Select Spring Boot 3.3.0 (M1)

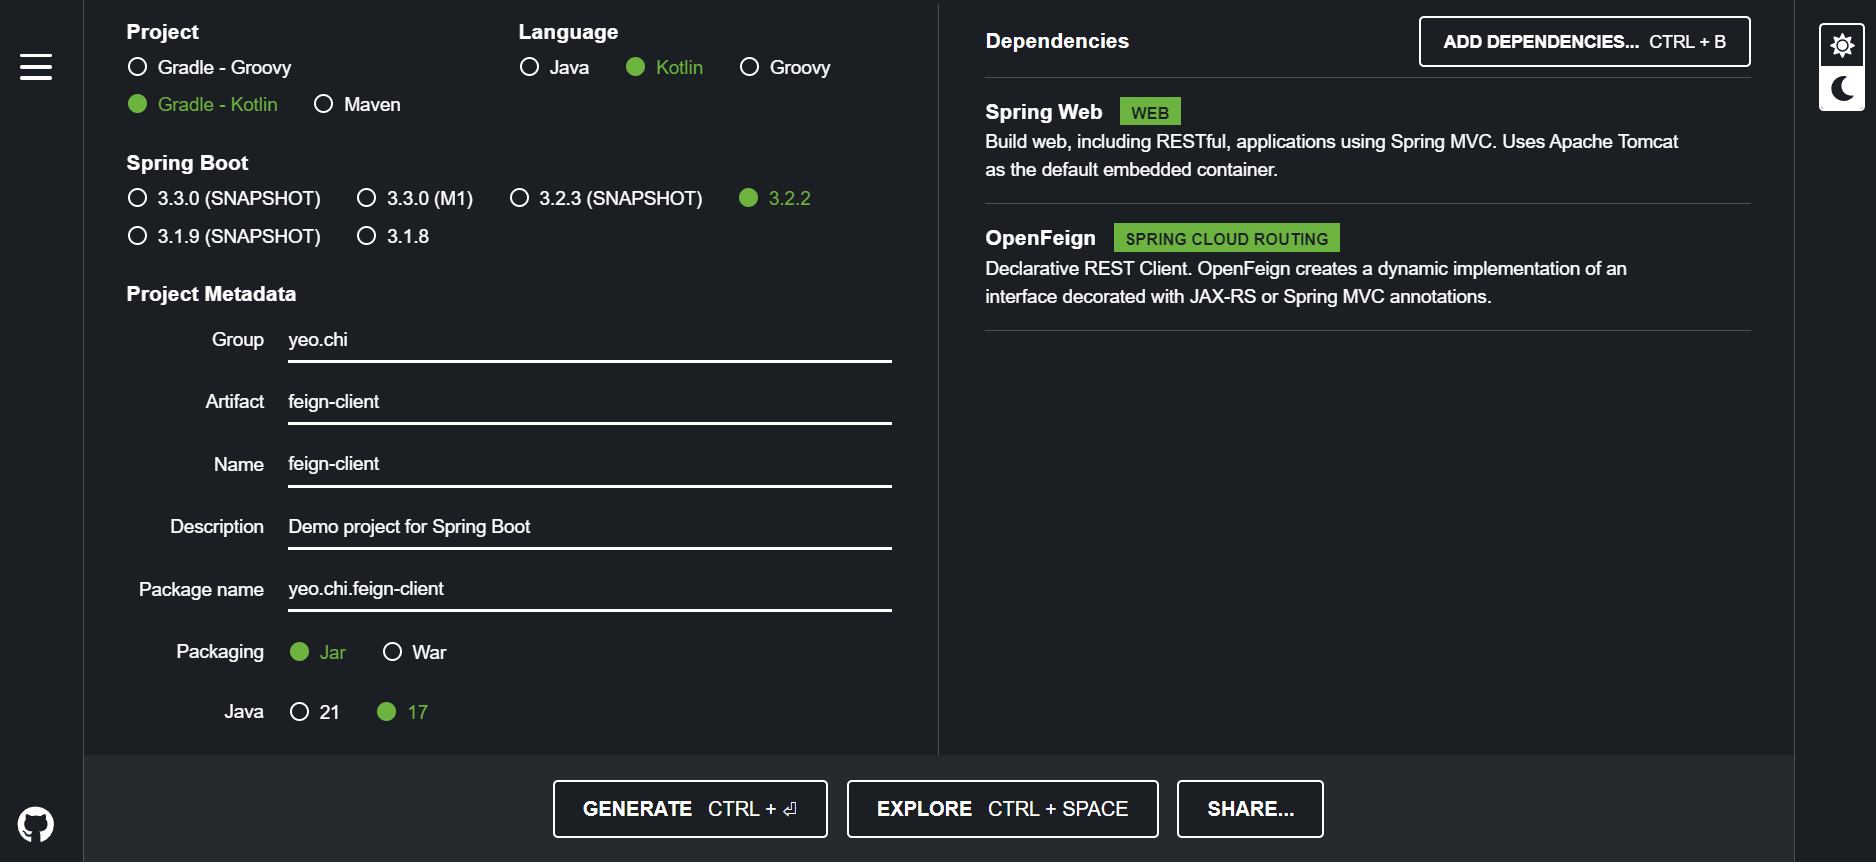pyautogui.click(x=415, y=198)
